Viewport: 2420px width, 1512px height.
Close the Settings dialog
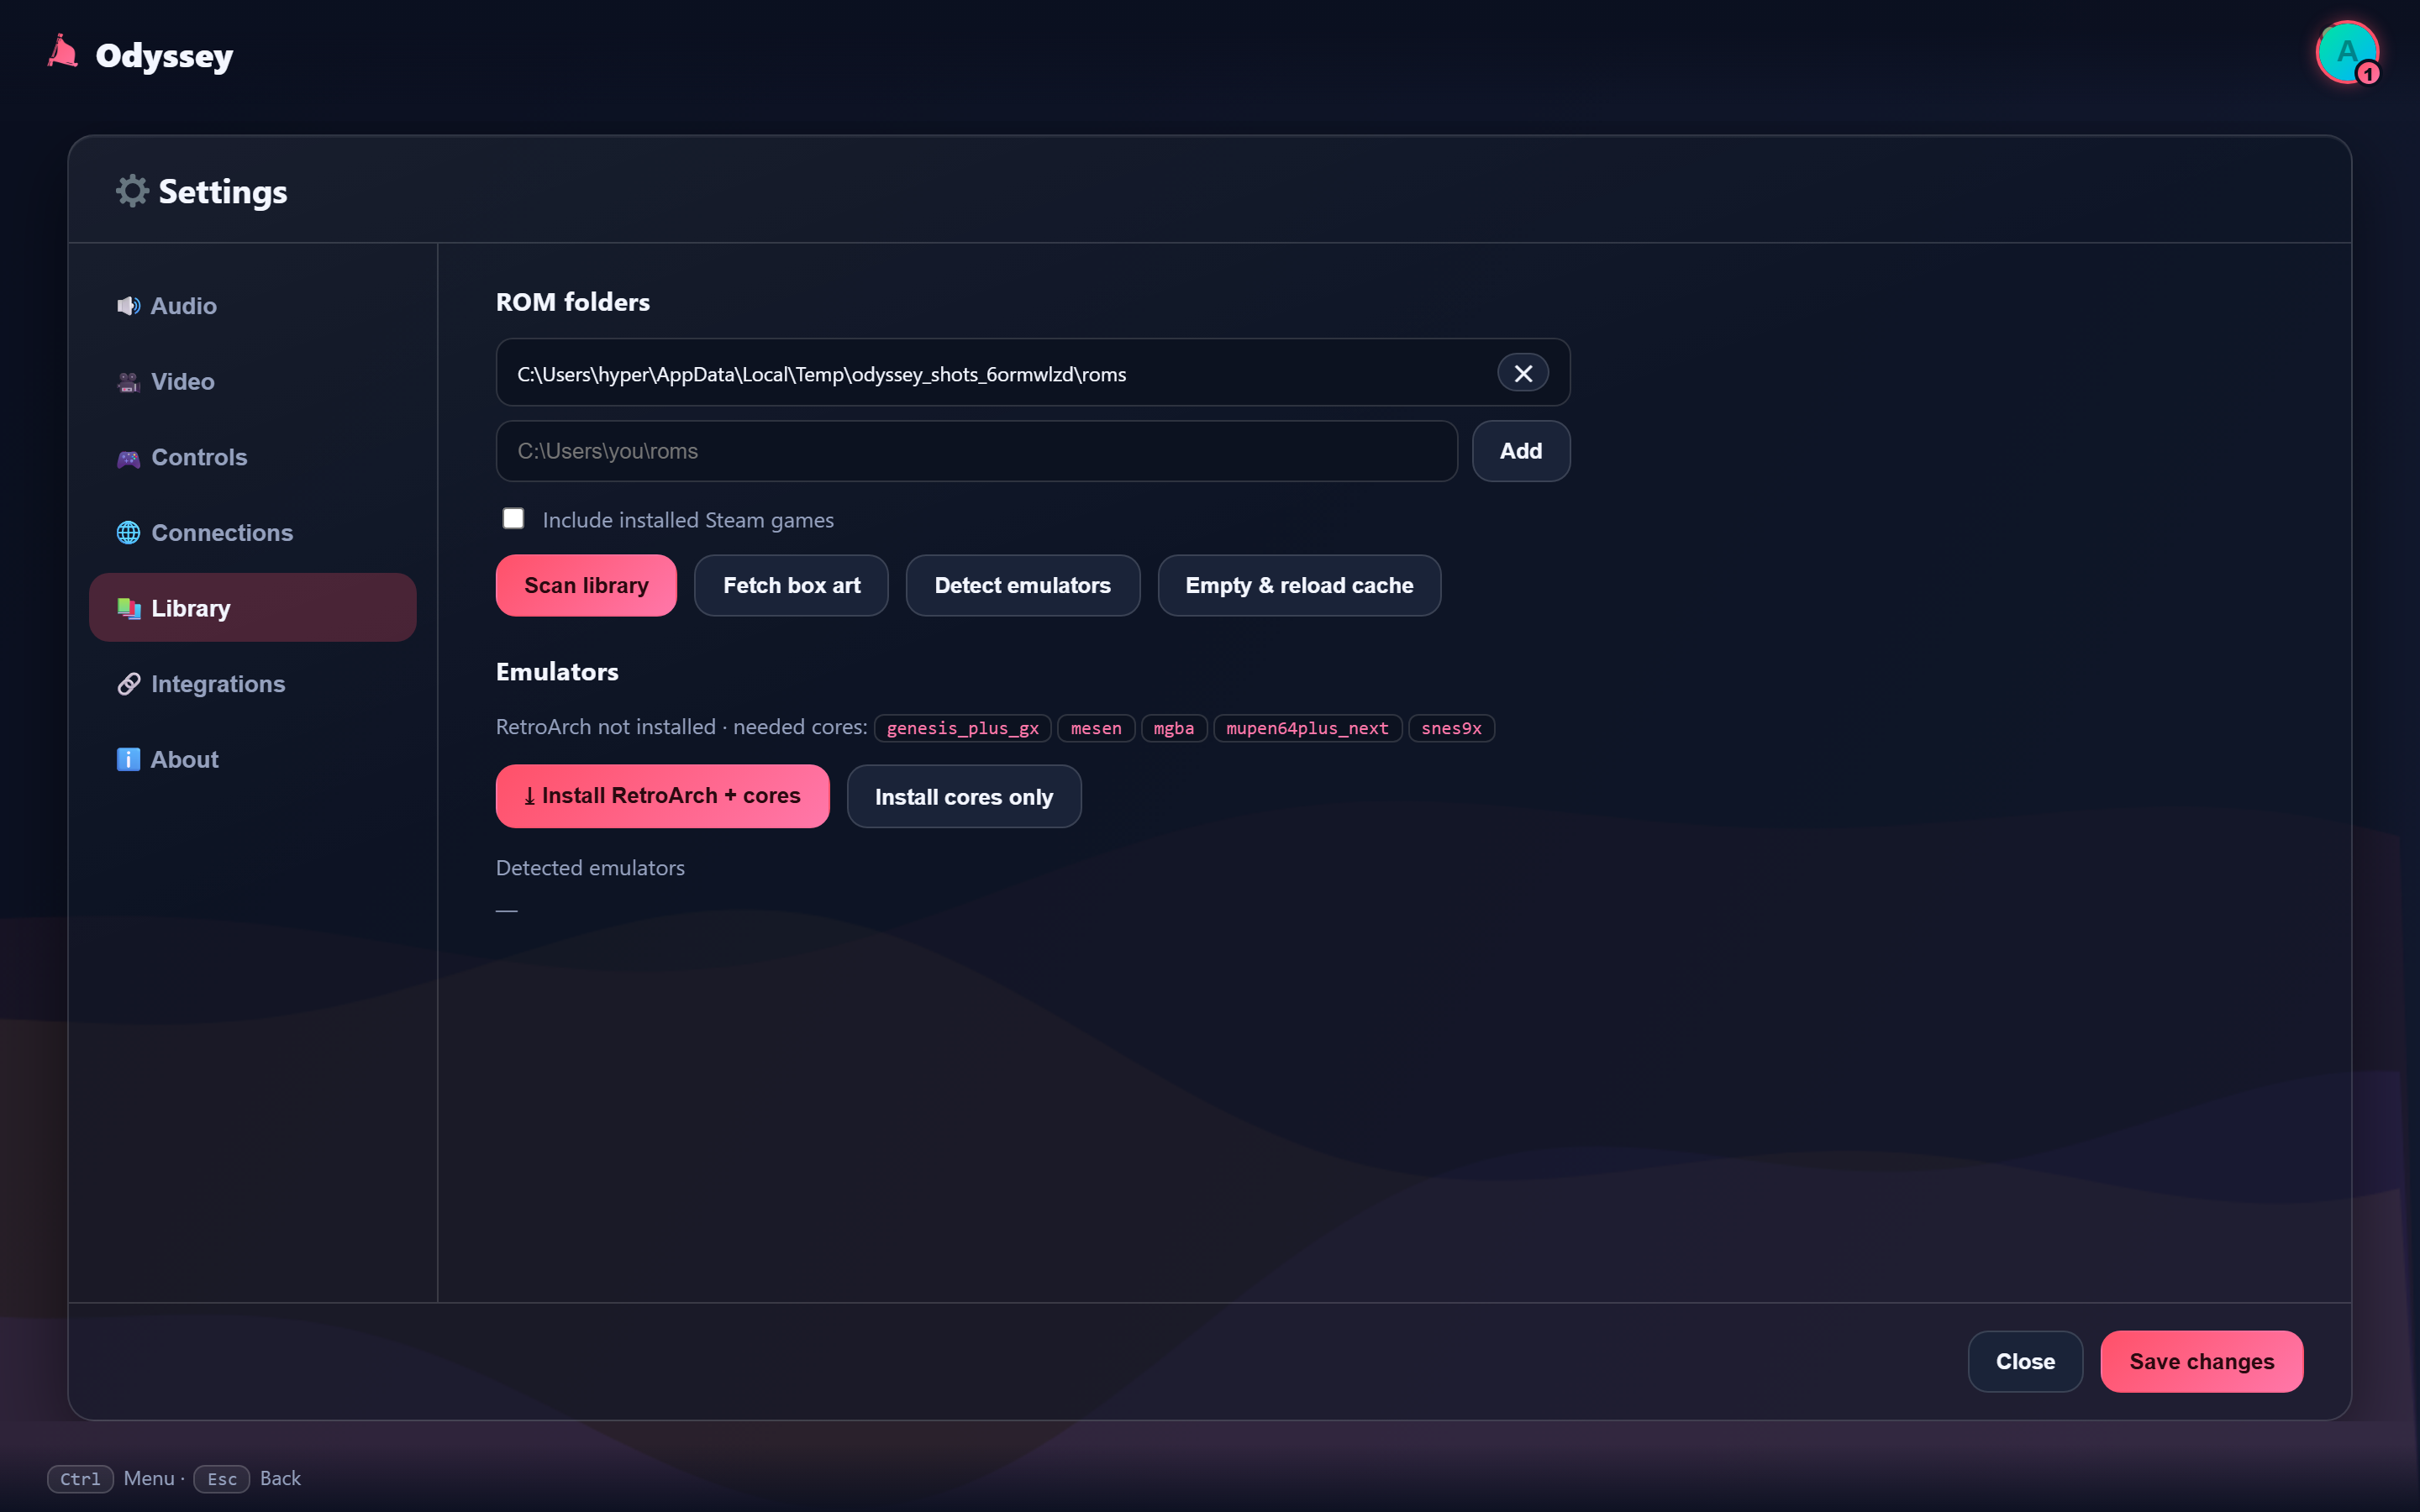[x=2025, y=1361]
